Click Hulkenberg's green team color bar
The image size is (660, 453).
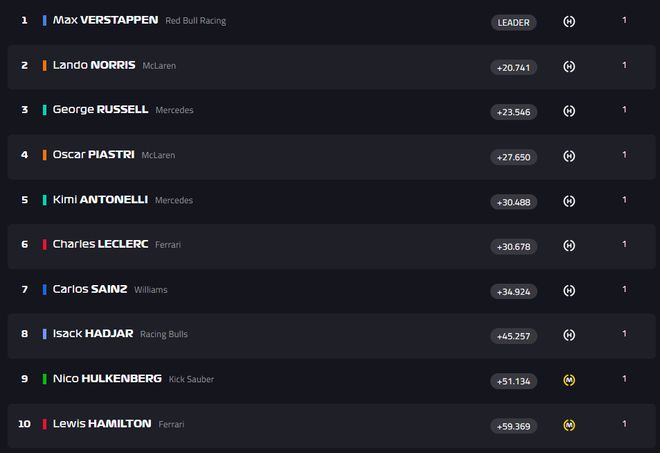pos(45,379)
